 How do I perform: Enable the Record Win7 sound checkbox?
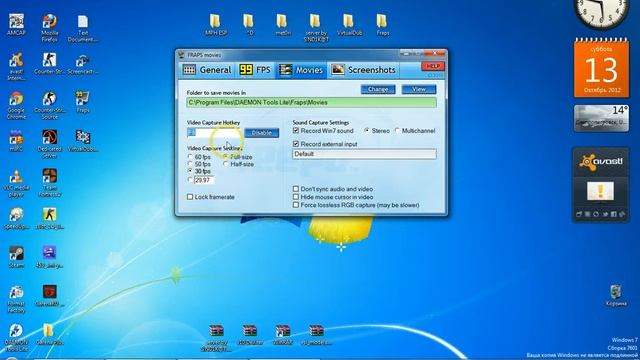click(296, 131)
